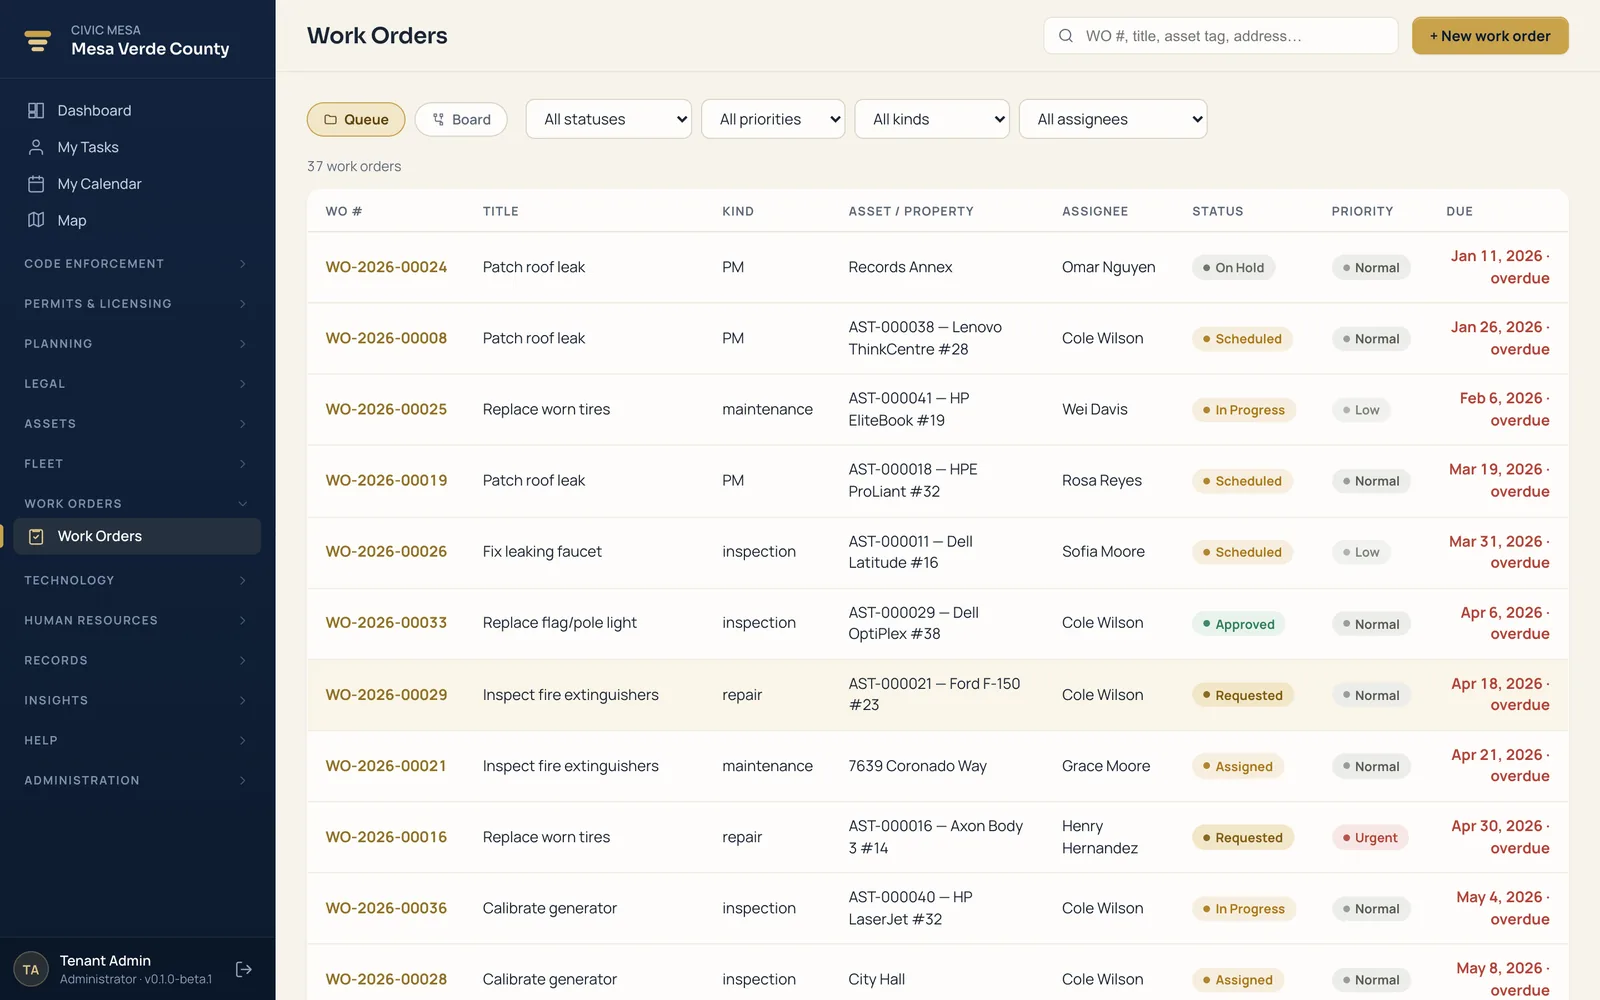Click New work order button
Screen dimensions: 1600x1000
click(1490, 36)
